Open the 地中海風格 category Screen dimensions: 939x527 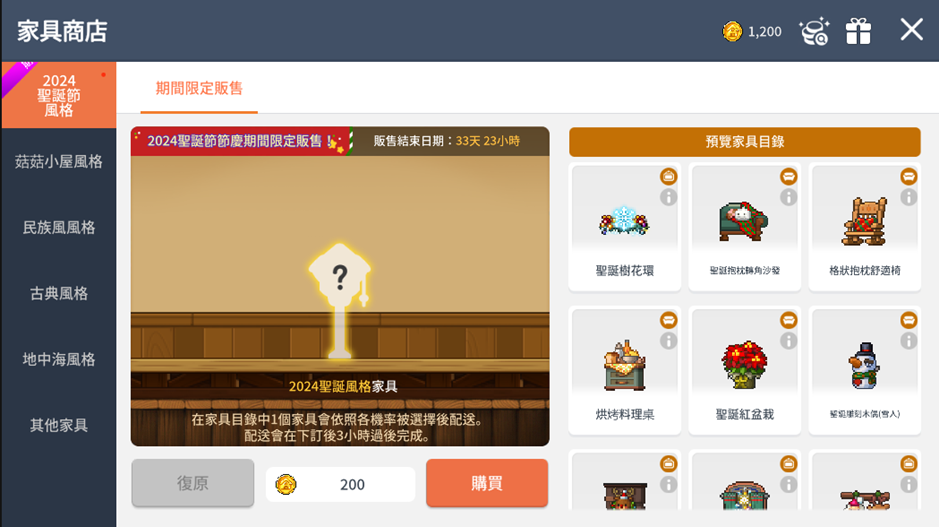59,359
